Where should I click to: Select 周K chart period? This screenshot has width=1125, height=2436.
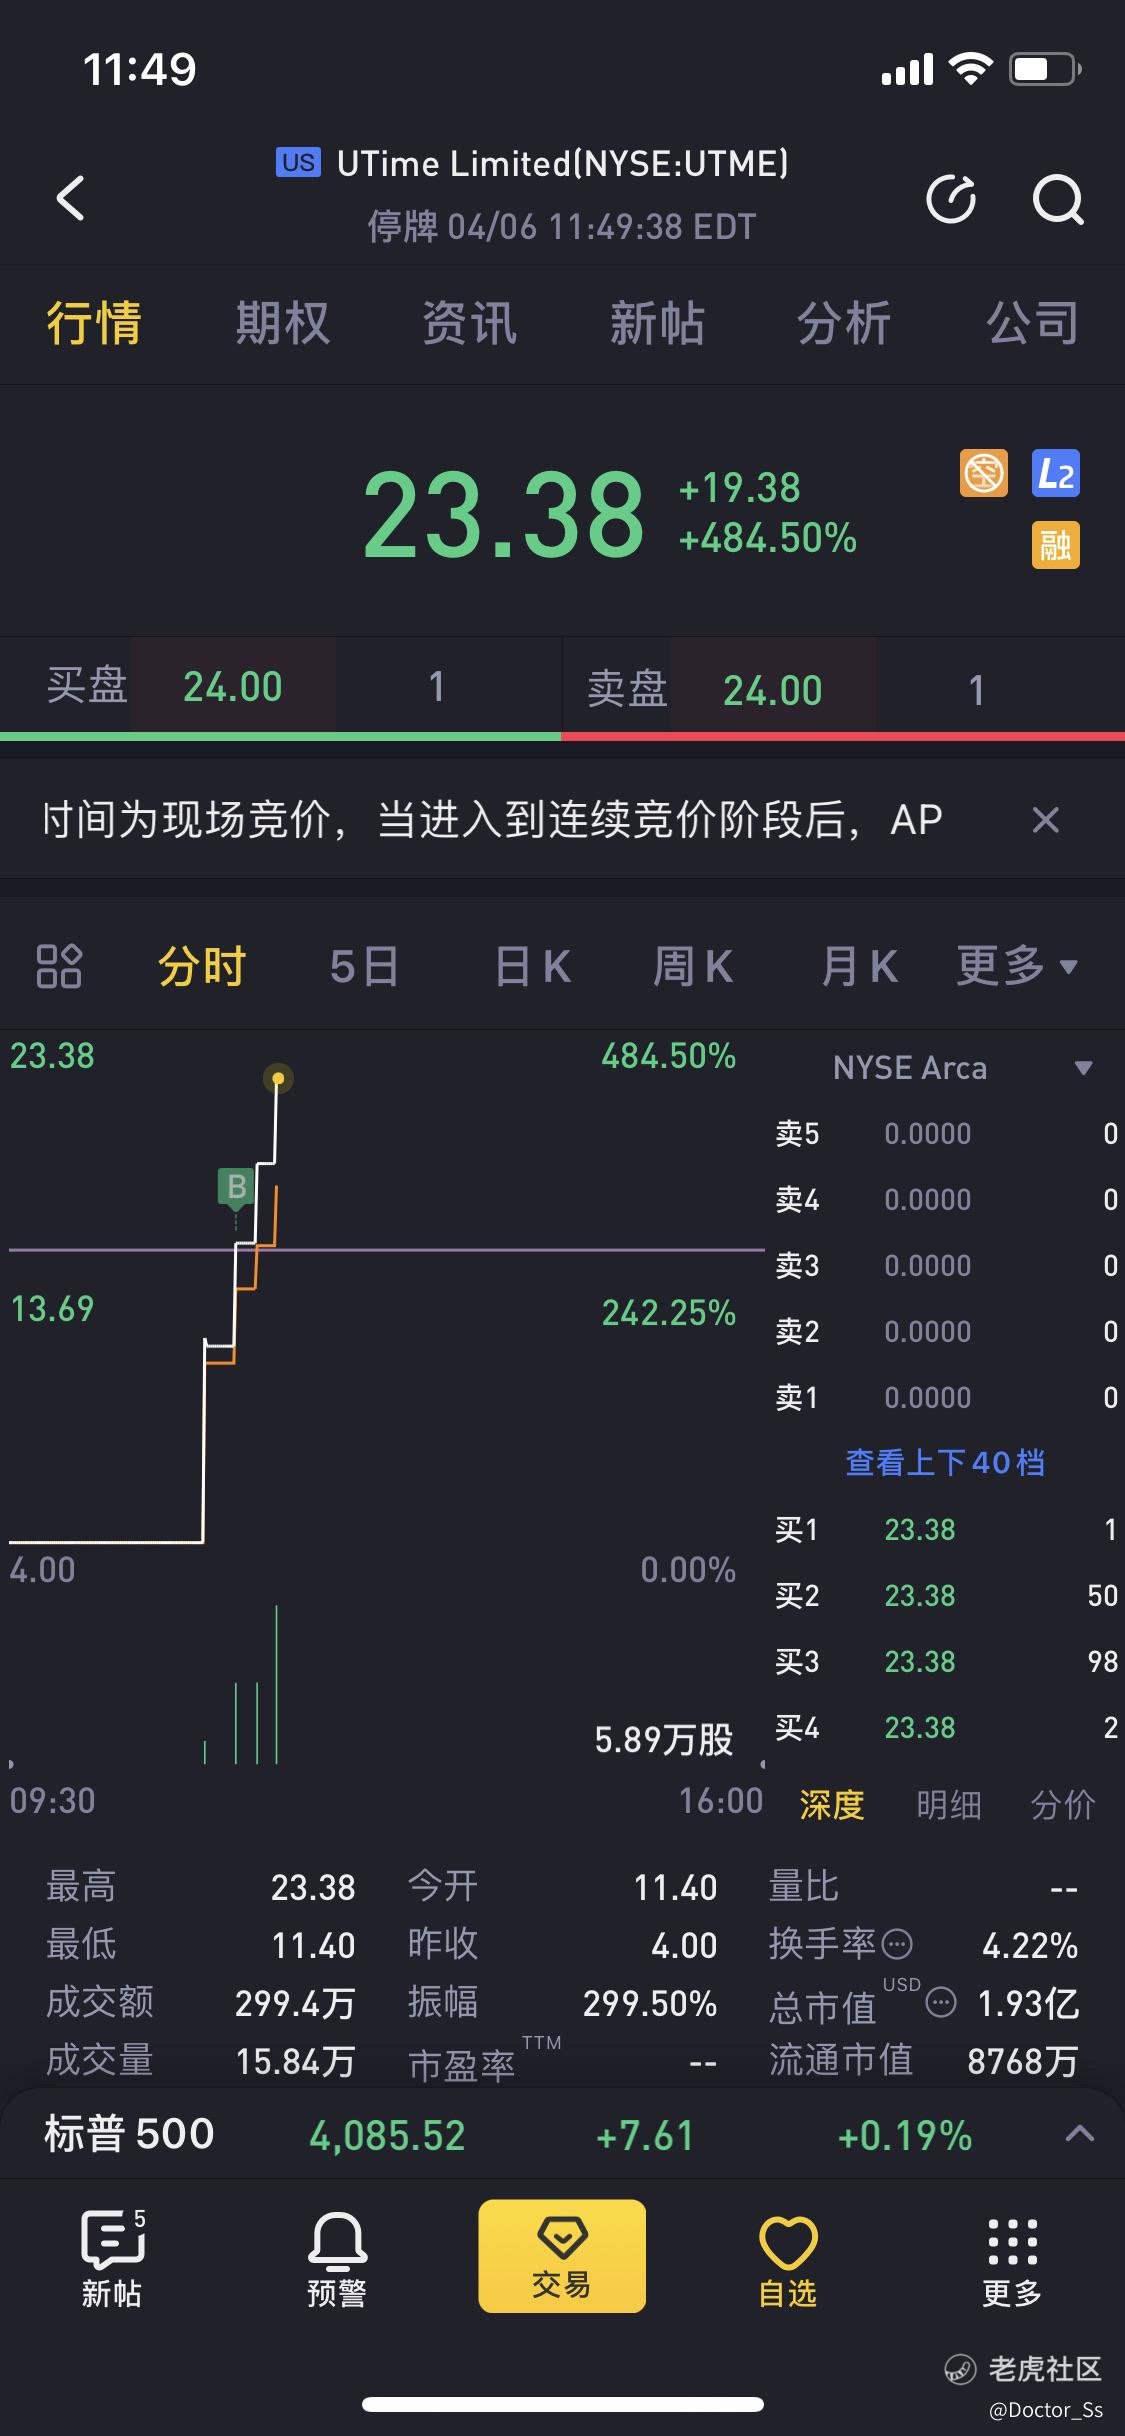pos(693,966)
